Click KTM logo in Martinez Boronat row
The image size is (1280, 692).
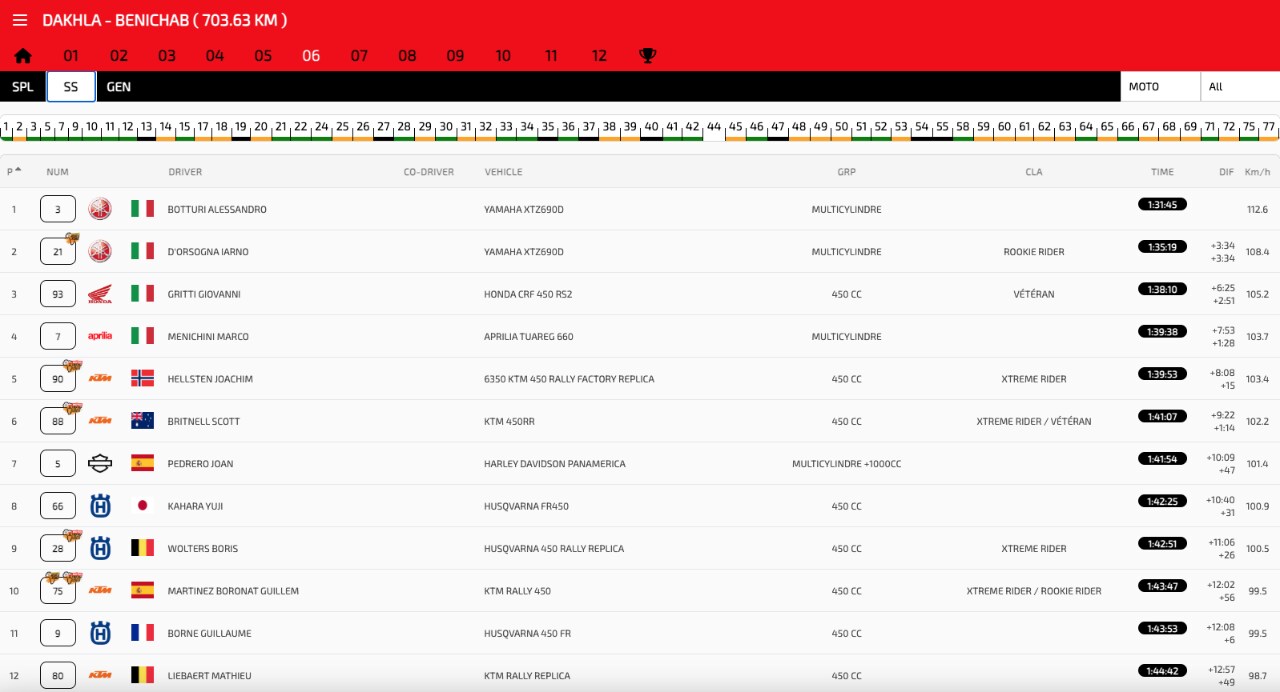tap(100, 591)
